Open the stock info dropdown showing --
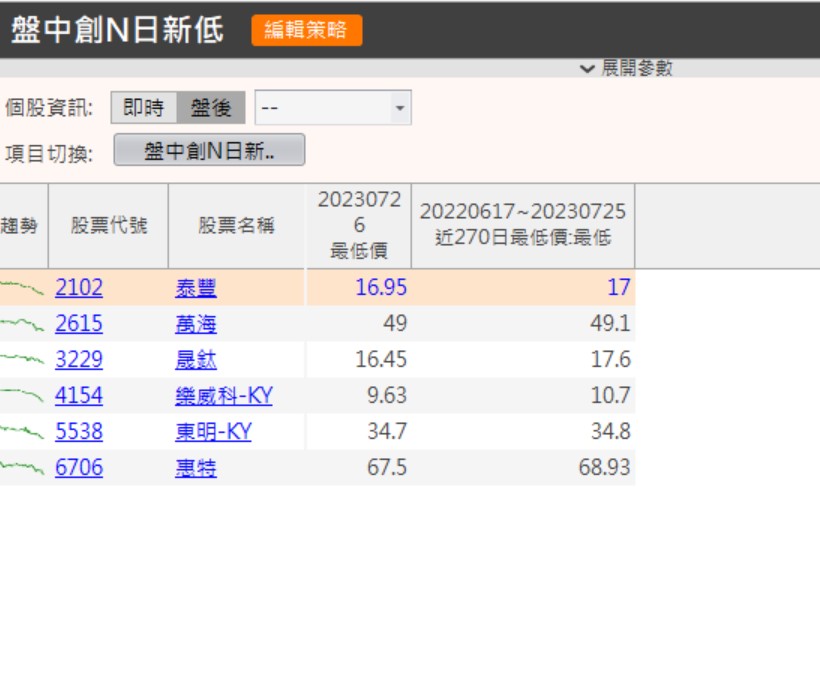Viewport: 820px width, 682px height. click(x=333, y=108)
